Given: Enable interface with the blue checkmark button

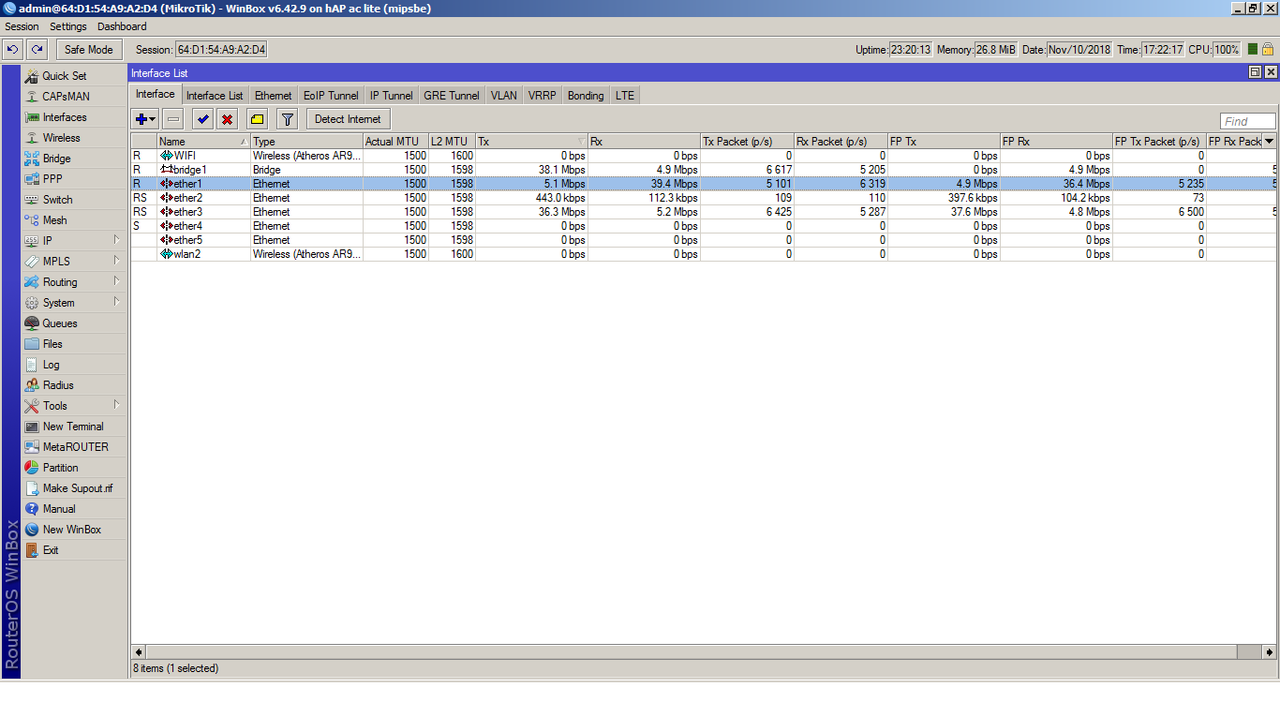Looking at the screenshot, I should (203, 119).
